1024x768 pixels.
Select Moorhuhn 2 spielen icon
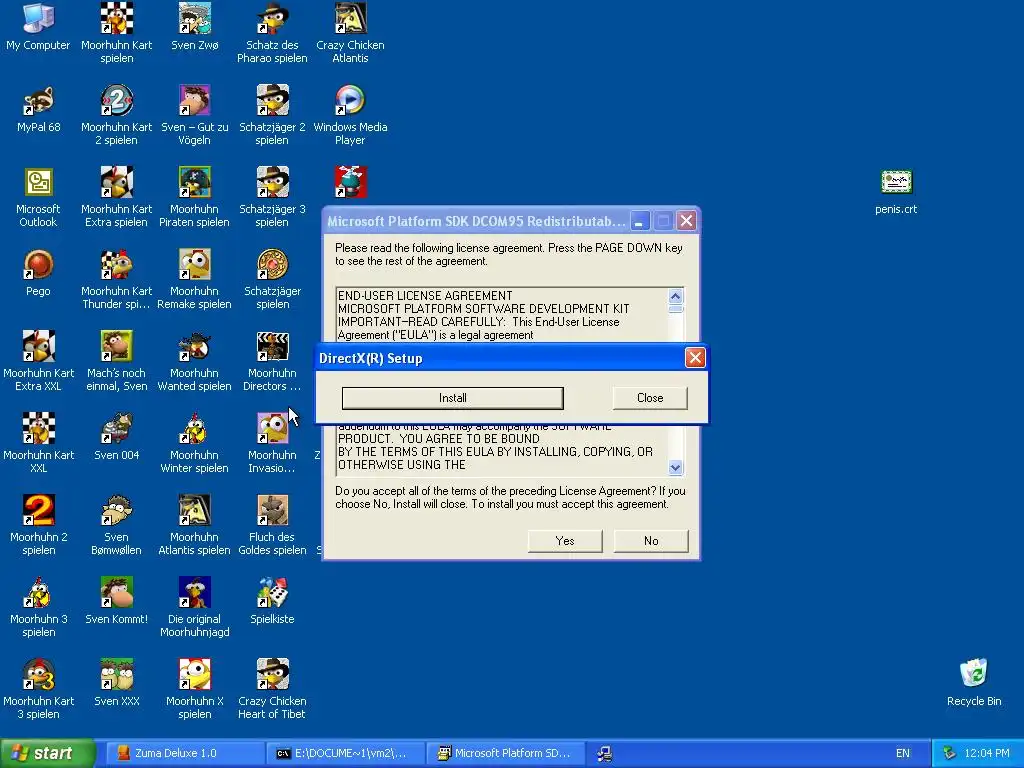tap(38, 525)
